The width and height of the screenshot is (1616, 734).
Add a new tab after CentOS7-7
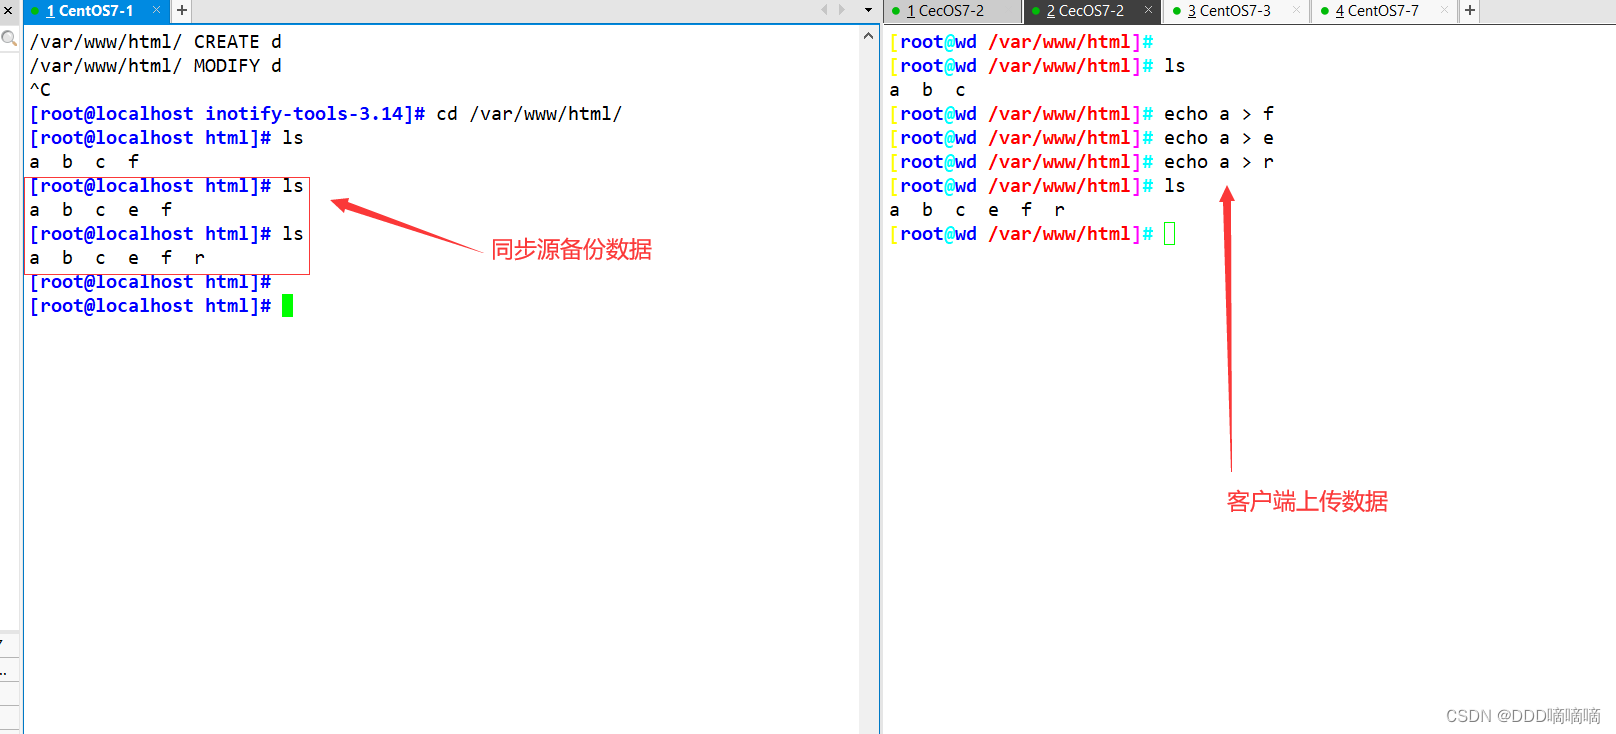click(1470, 10)
